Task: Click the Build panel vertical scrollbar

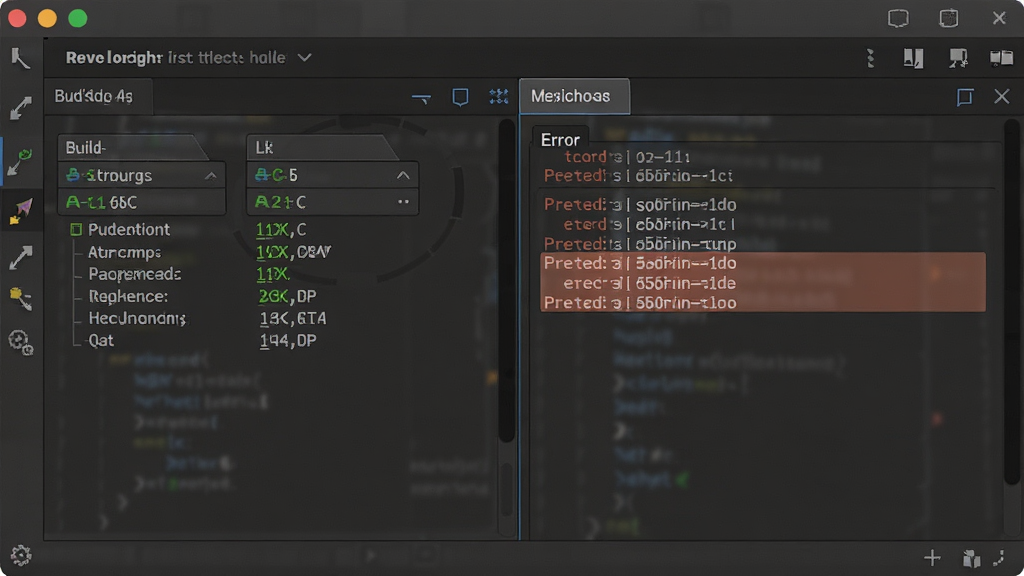Action: (507, 281)
